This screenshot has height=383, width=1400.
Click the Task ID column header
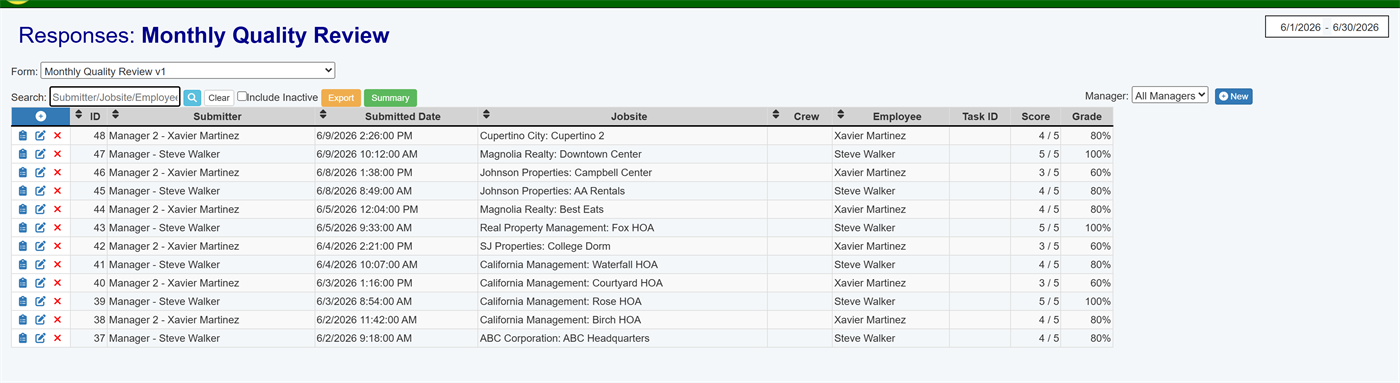(980, 117)
